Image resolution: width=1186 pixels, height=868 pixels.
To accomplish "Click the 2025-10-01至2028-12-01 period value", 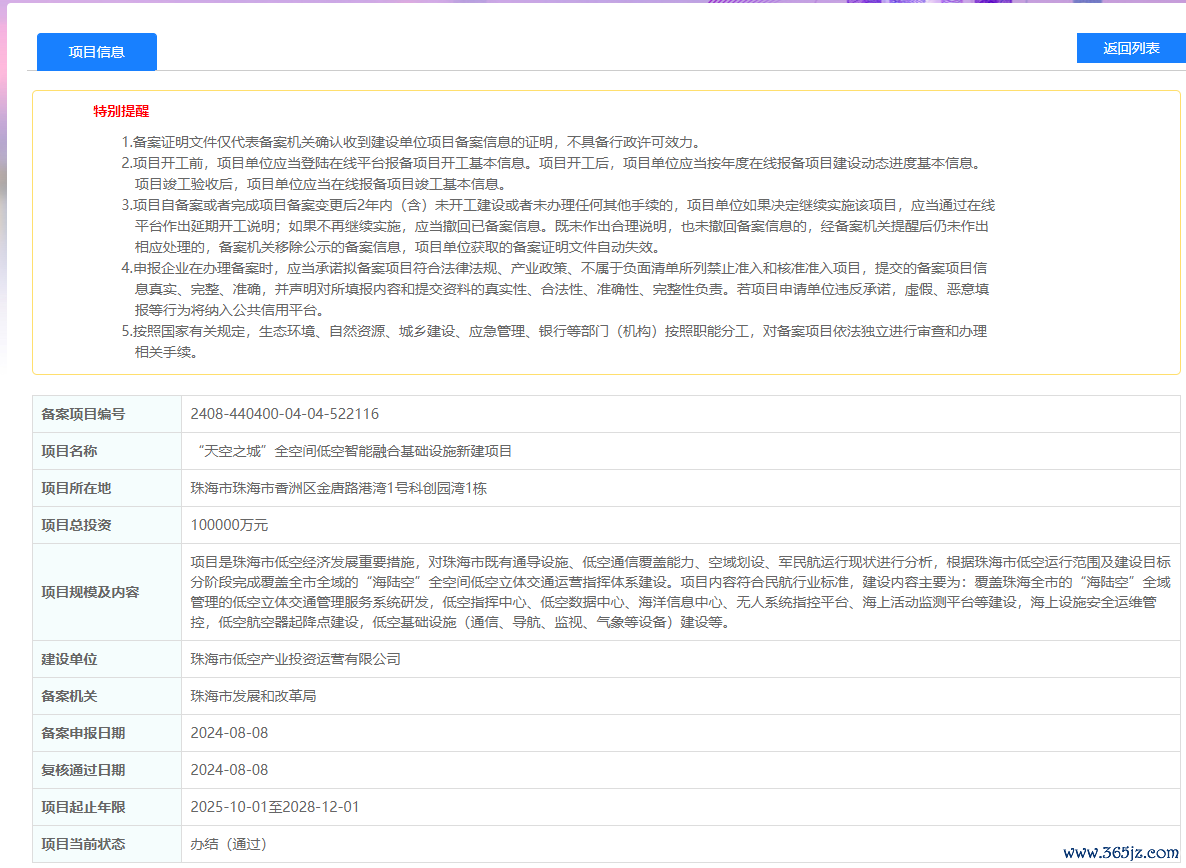I will click(275, 807).
